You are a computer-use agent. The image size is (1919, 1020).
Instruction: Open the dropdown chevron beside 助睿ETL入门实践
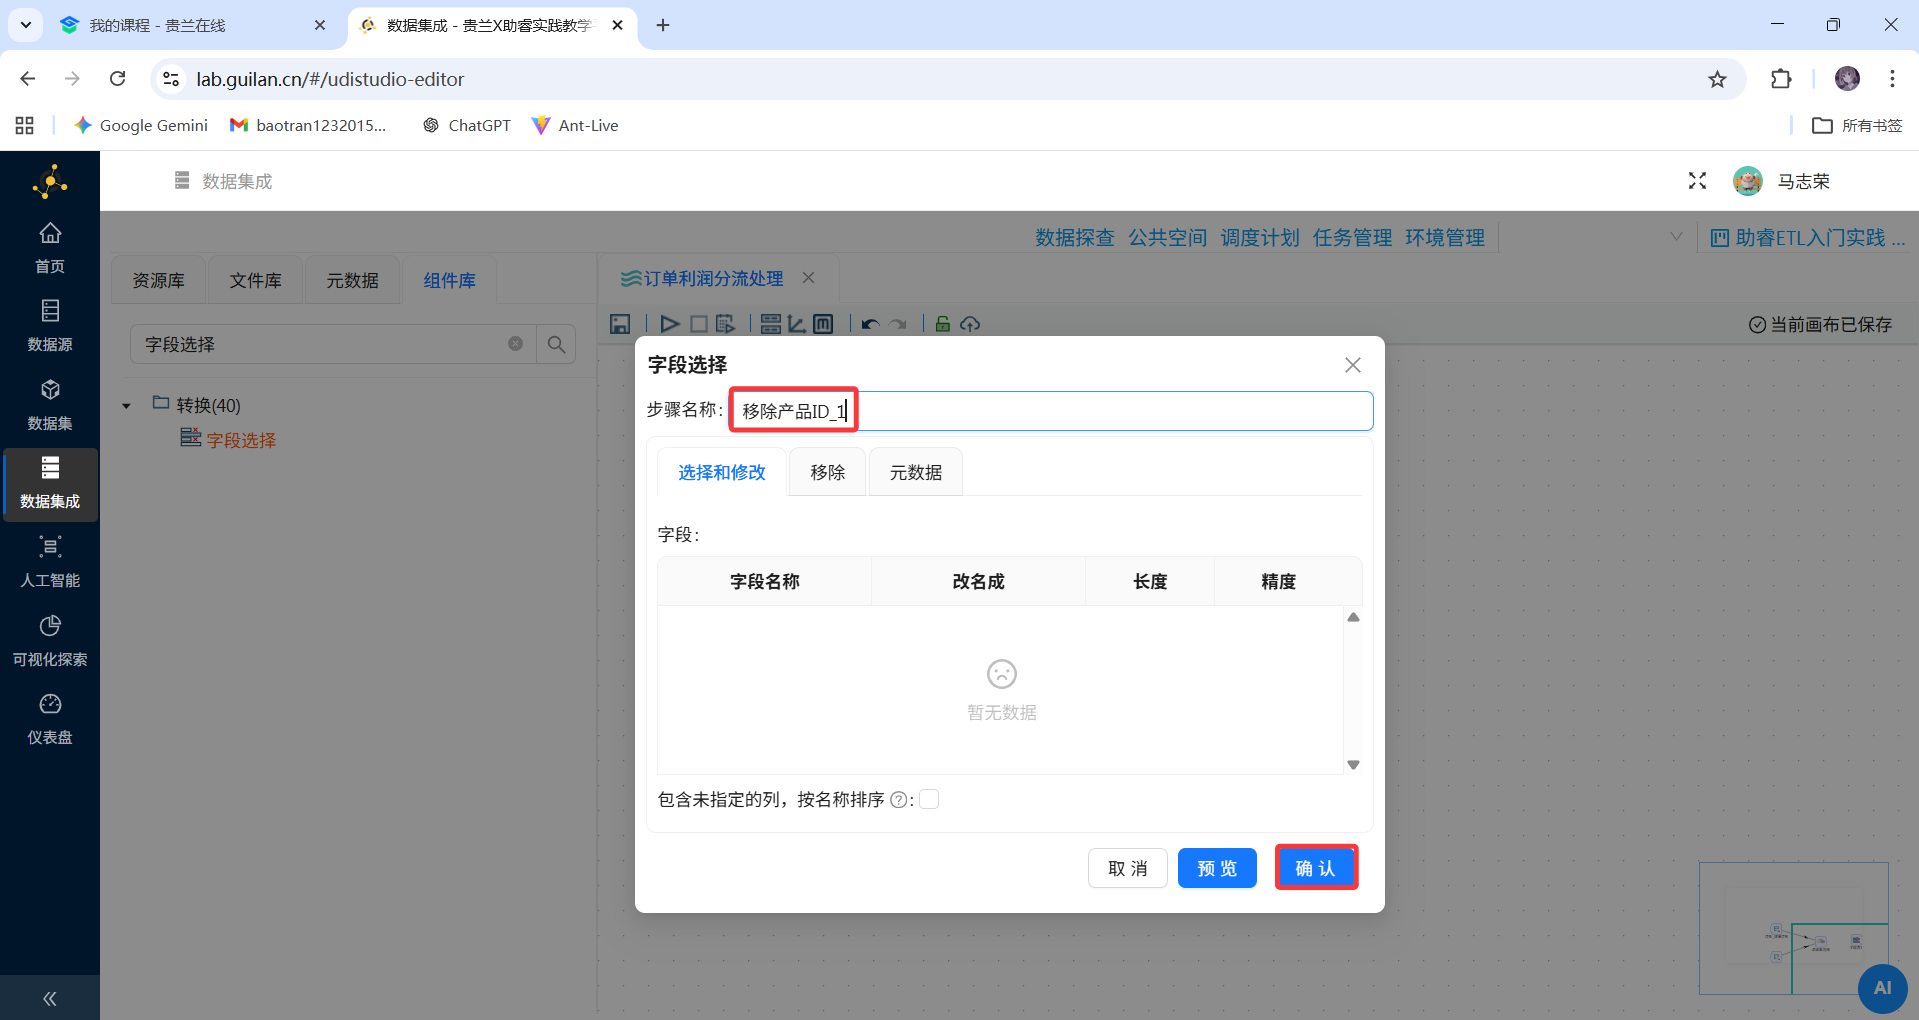click(1676, 237)
